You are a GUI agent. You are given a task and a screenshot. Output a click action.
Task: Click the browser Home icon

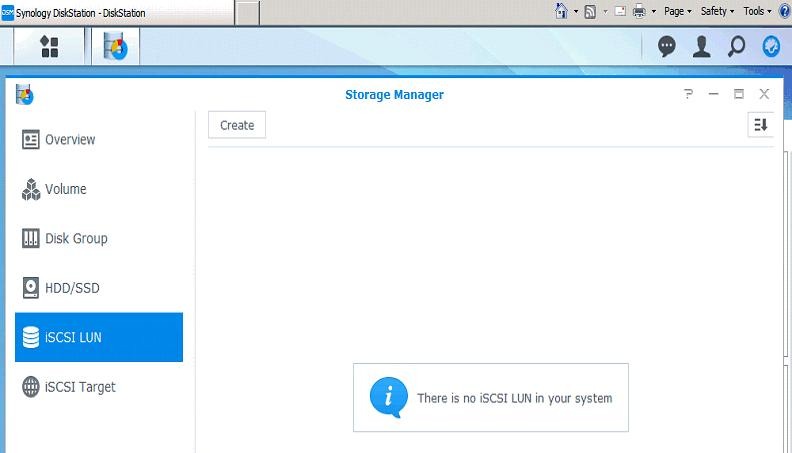[x=562, y=11]
